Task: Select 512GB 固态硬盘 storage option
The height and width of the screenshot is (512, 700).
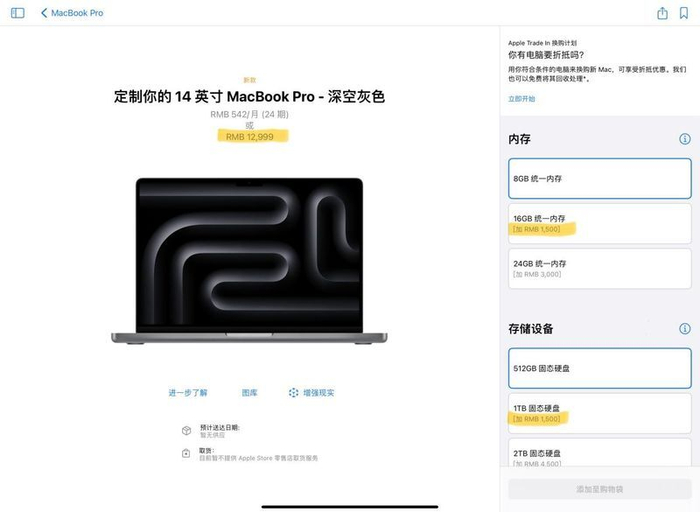Action: (x=600, y=368)
